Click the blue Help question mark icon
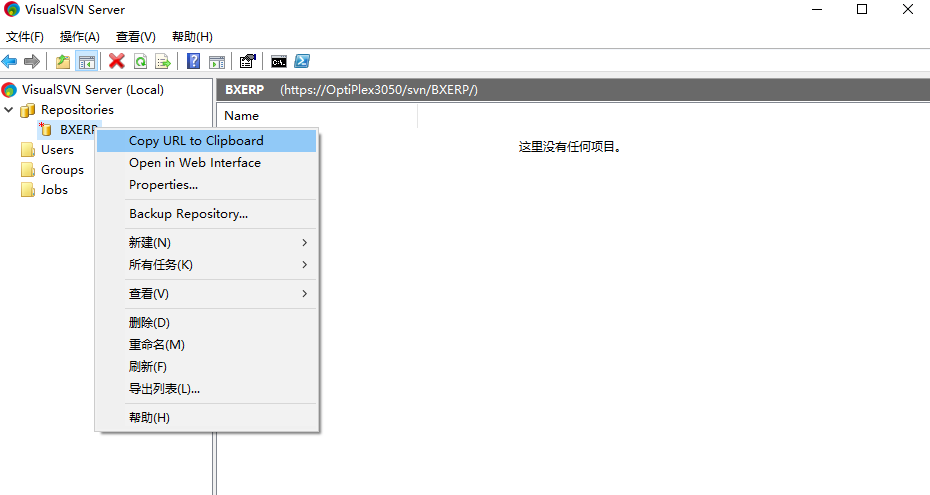930x495 pixels. click(193, 61)
